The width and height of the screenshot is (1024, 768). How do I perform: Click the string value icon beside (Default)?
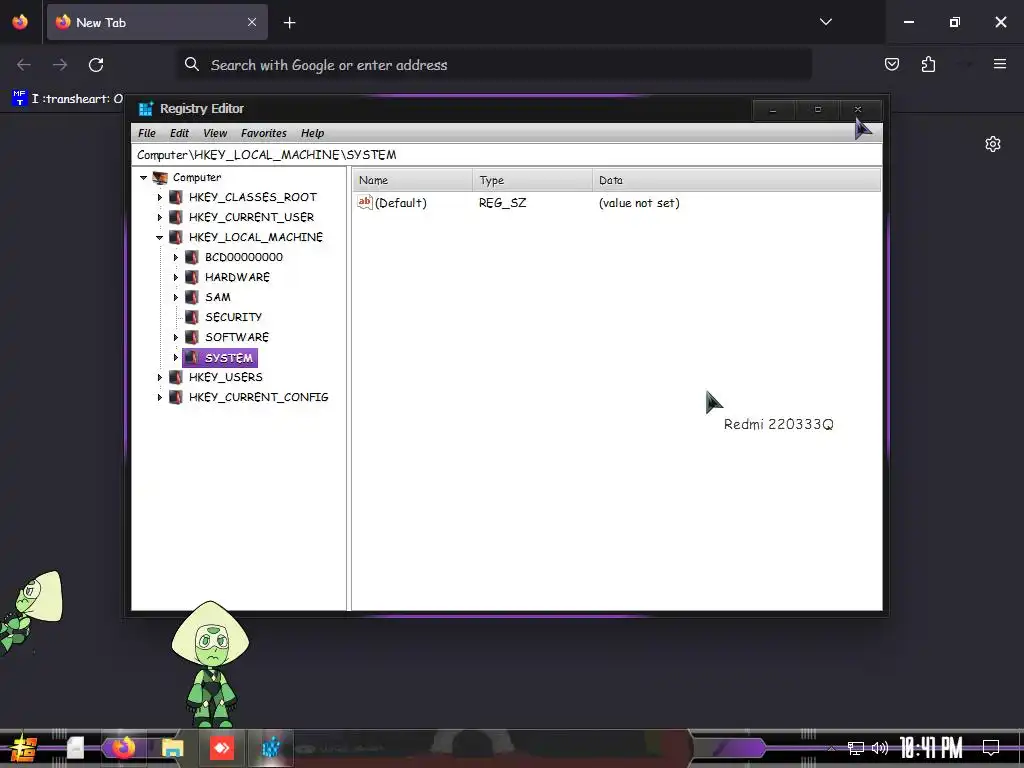364,202
